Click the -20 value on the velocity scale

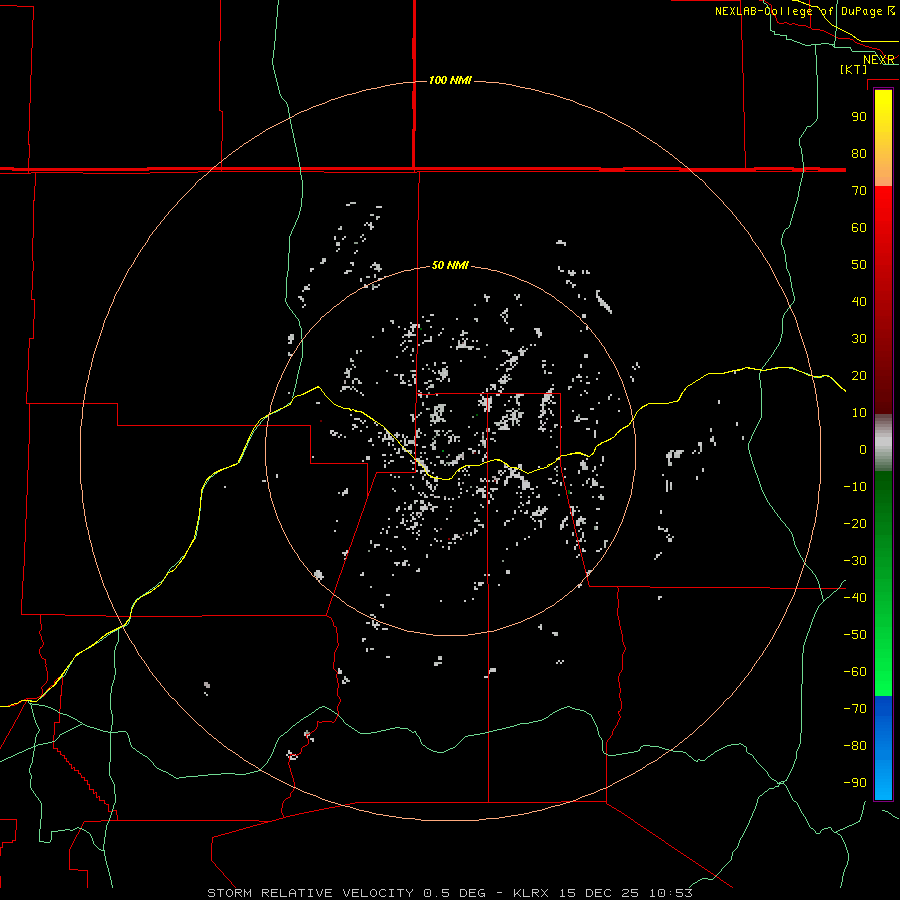(855, 523)
